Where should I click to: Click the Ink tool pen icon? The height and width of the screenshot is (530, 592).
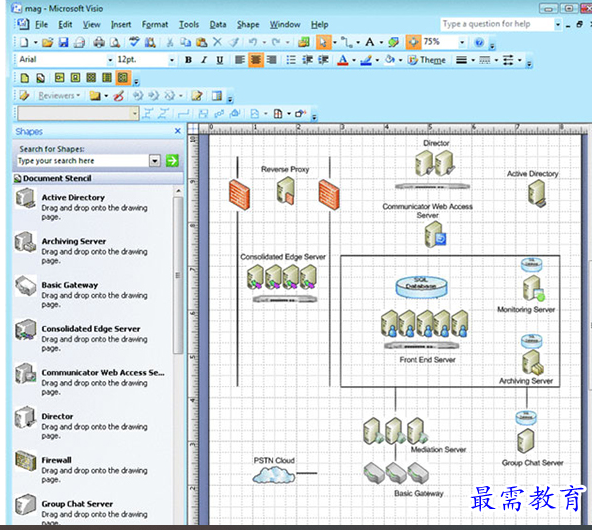coord(118,96)
